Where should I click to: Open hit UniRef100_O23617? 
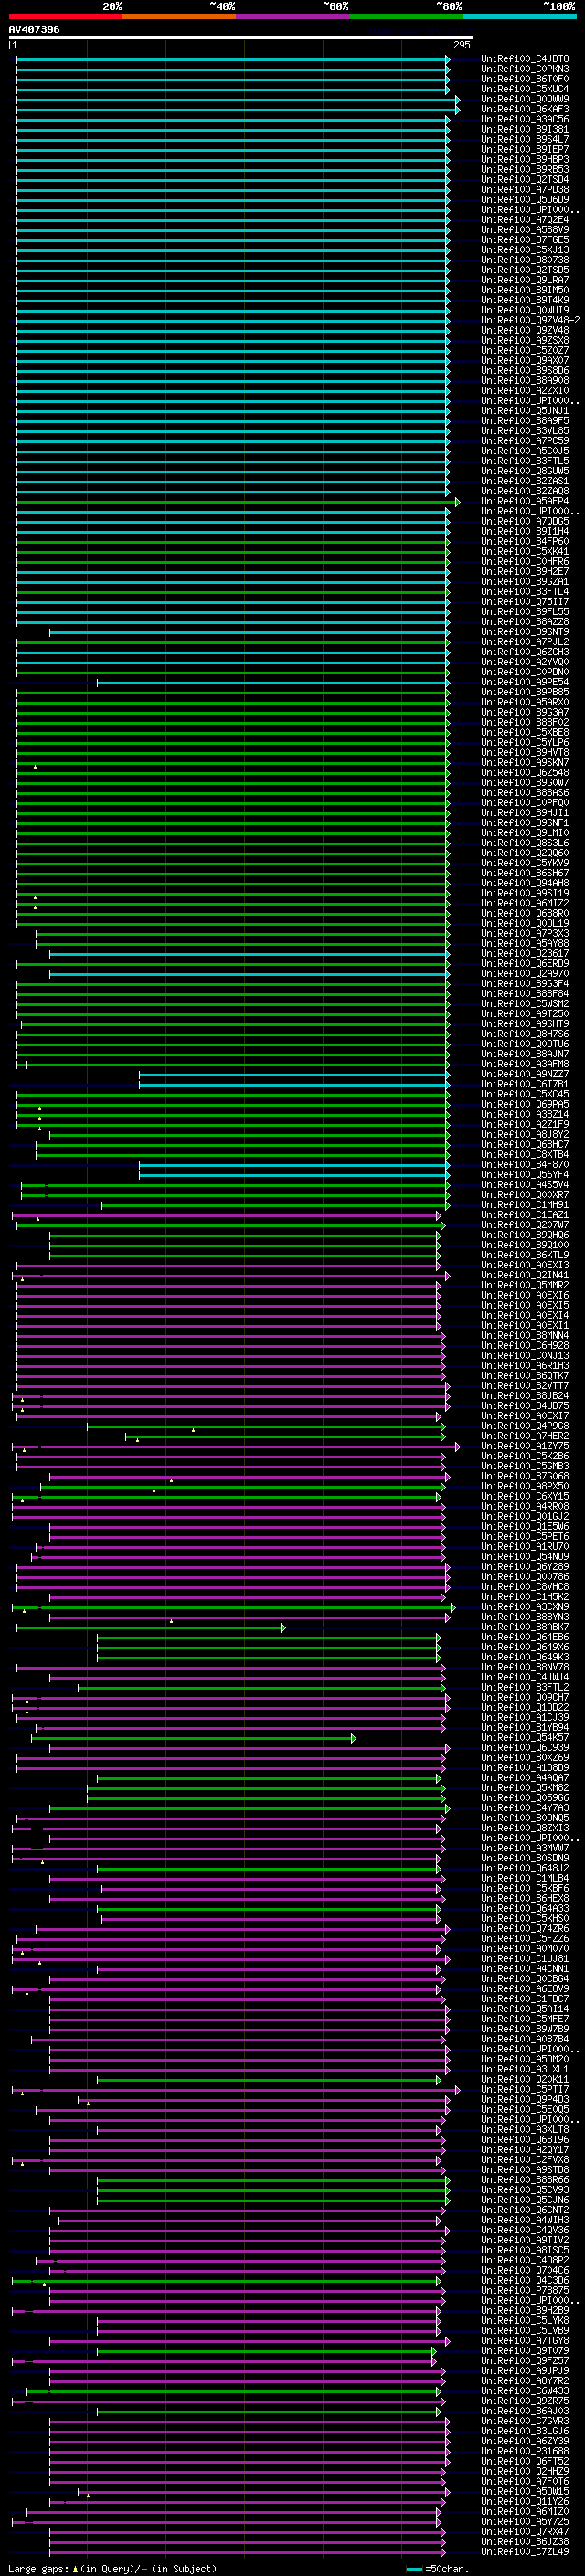(x=525, y=953)
